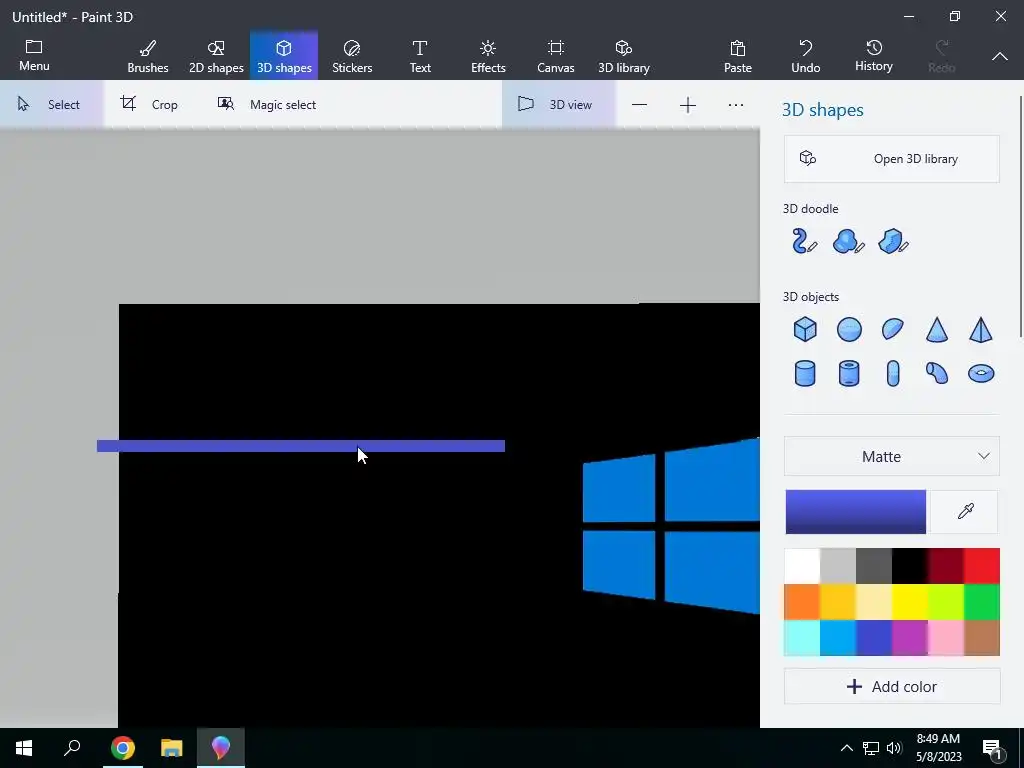Choose the black color swatch
Screen dimensions: 1024x768
[x=910, y=566]
